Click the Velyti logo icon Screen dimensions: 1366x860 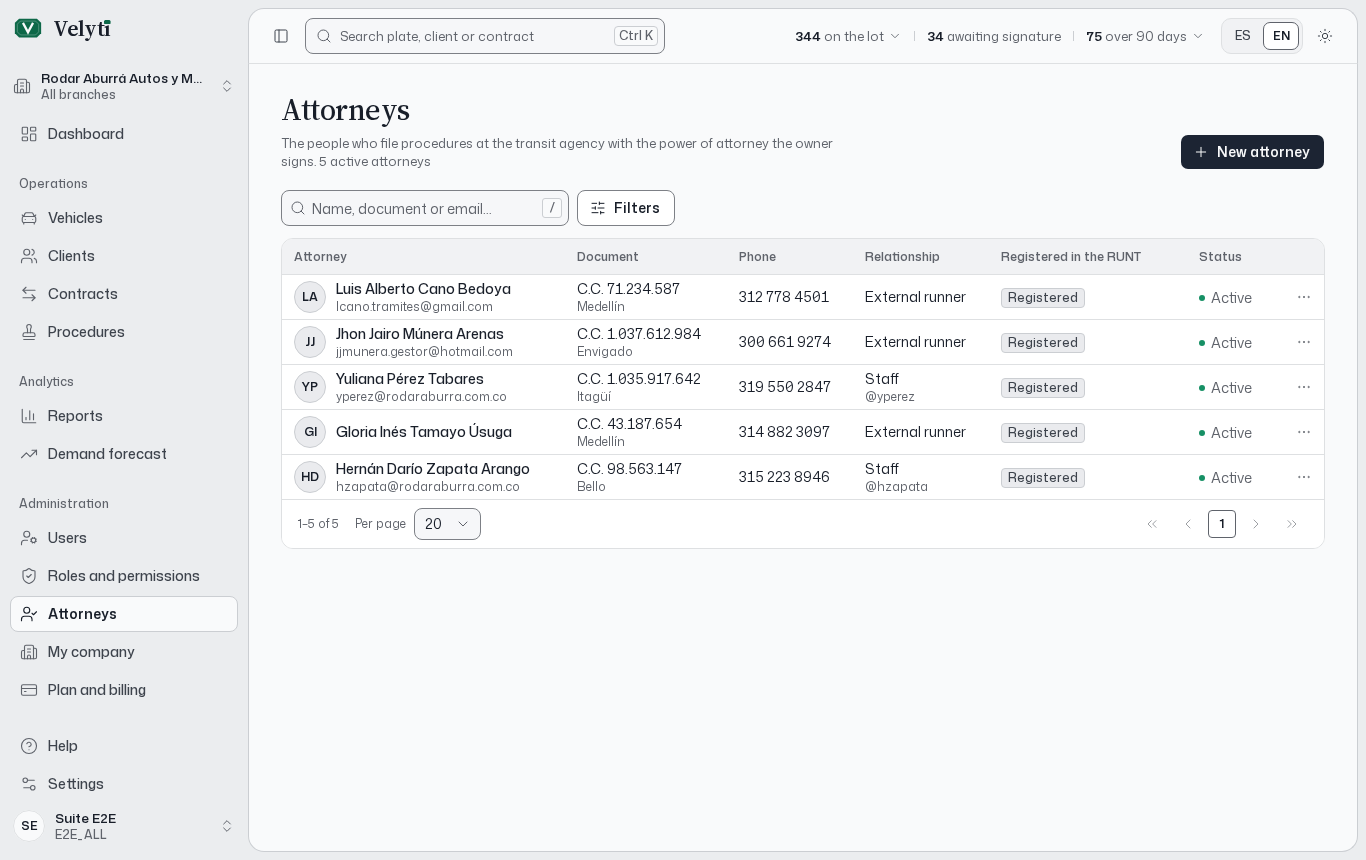tap(28, 28)
